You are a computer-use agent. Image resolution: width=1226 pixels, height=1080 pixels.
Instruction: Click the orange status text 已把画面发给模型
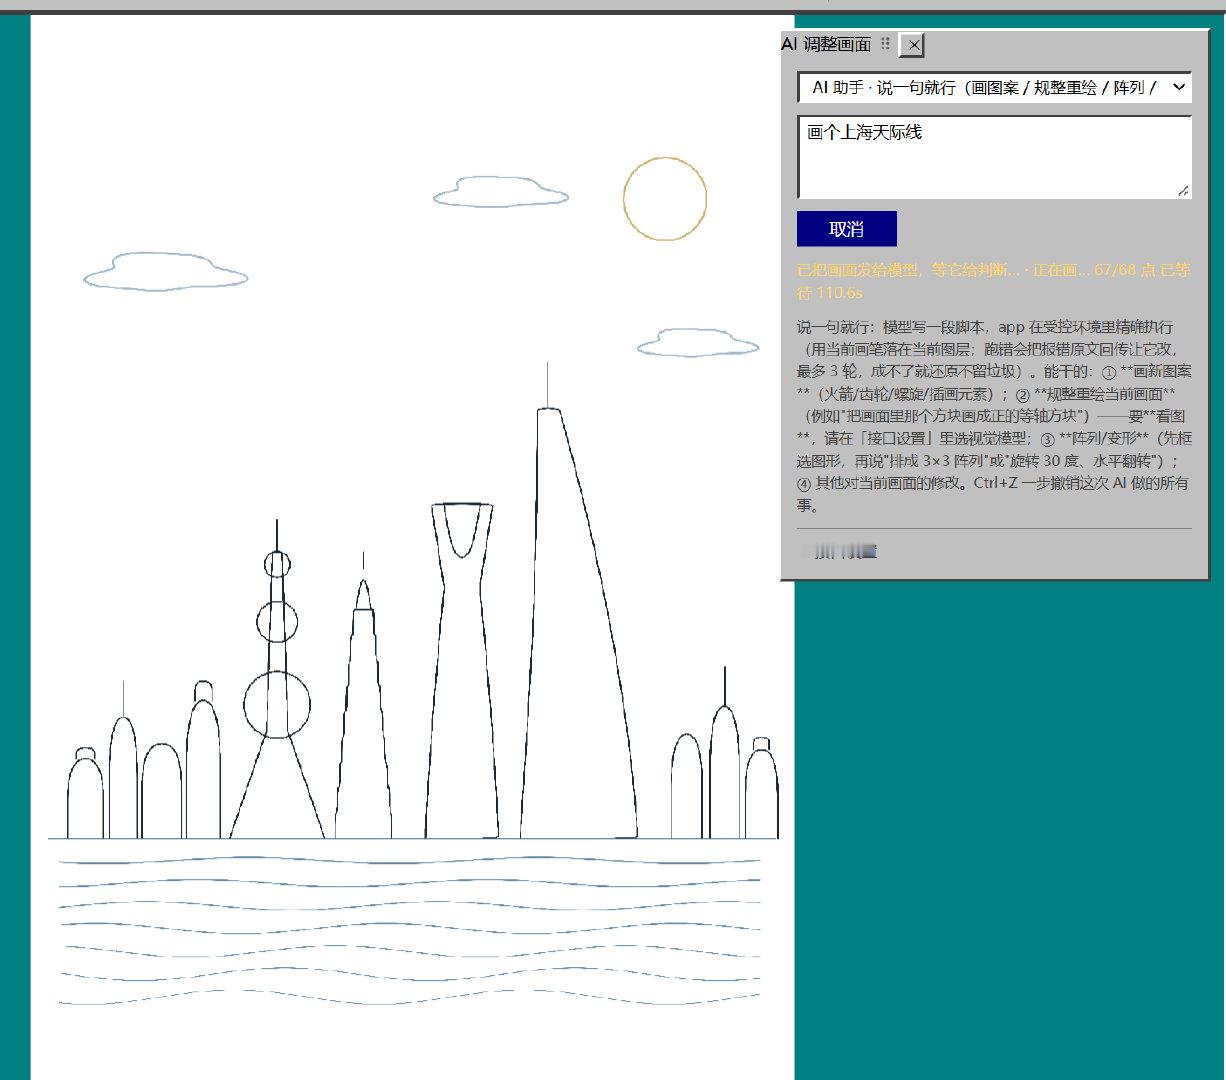click(995, 281)
